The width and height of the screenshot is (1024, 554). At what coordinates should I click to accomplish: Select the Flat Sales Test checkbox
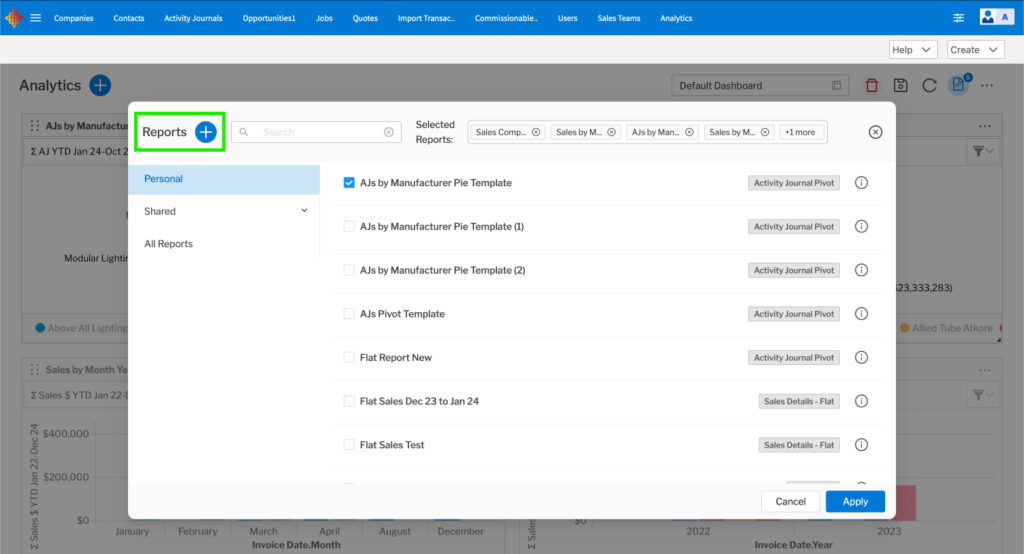click(349, 445)
